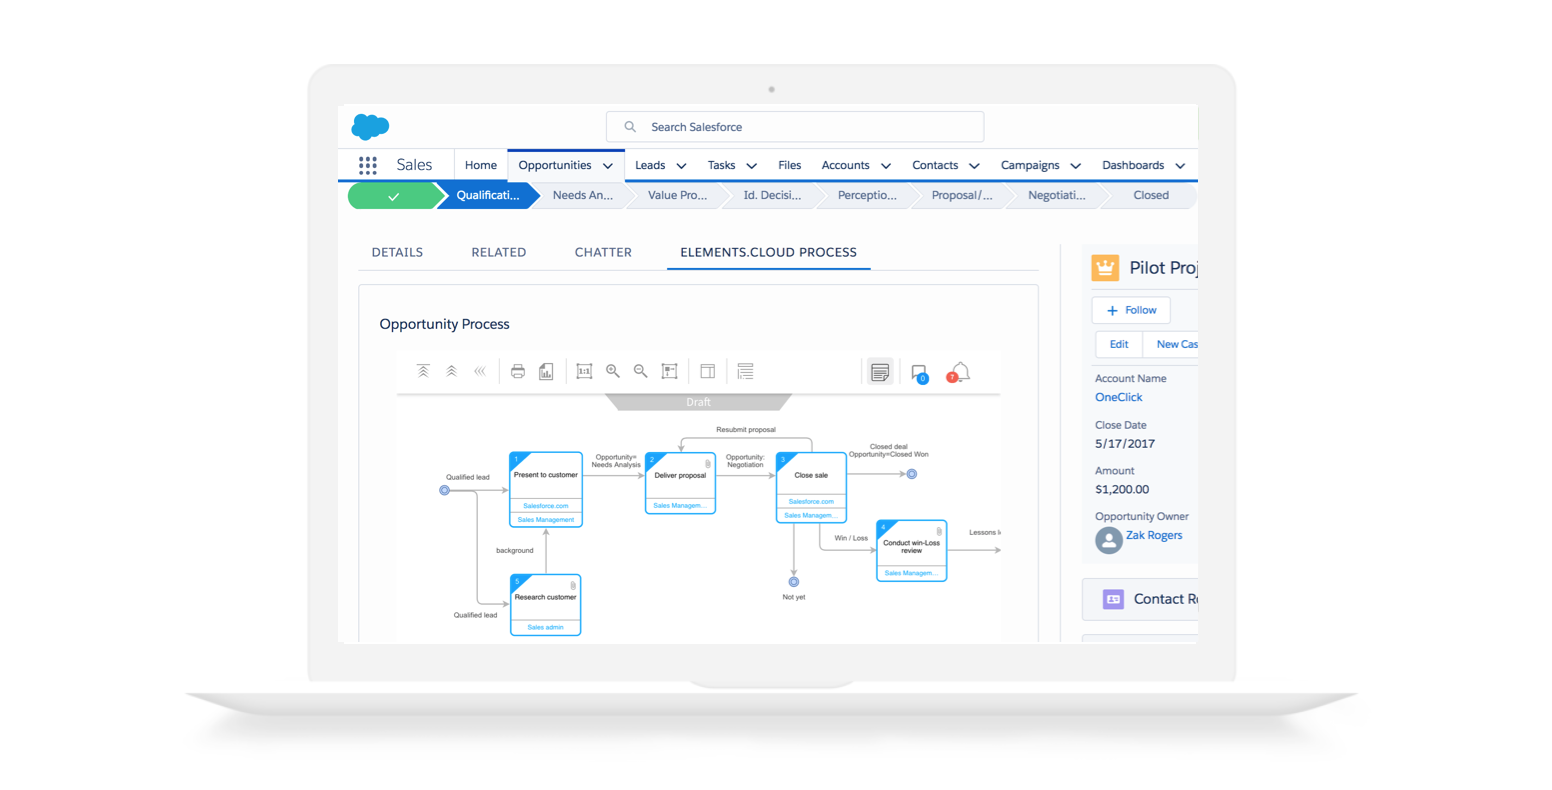
Task: Open notifications bell with 7 badge
Action: click(x=958, y=372)
